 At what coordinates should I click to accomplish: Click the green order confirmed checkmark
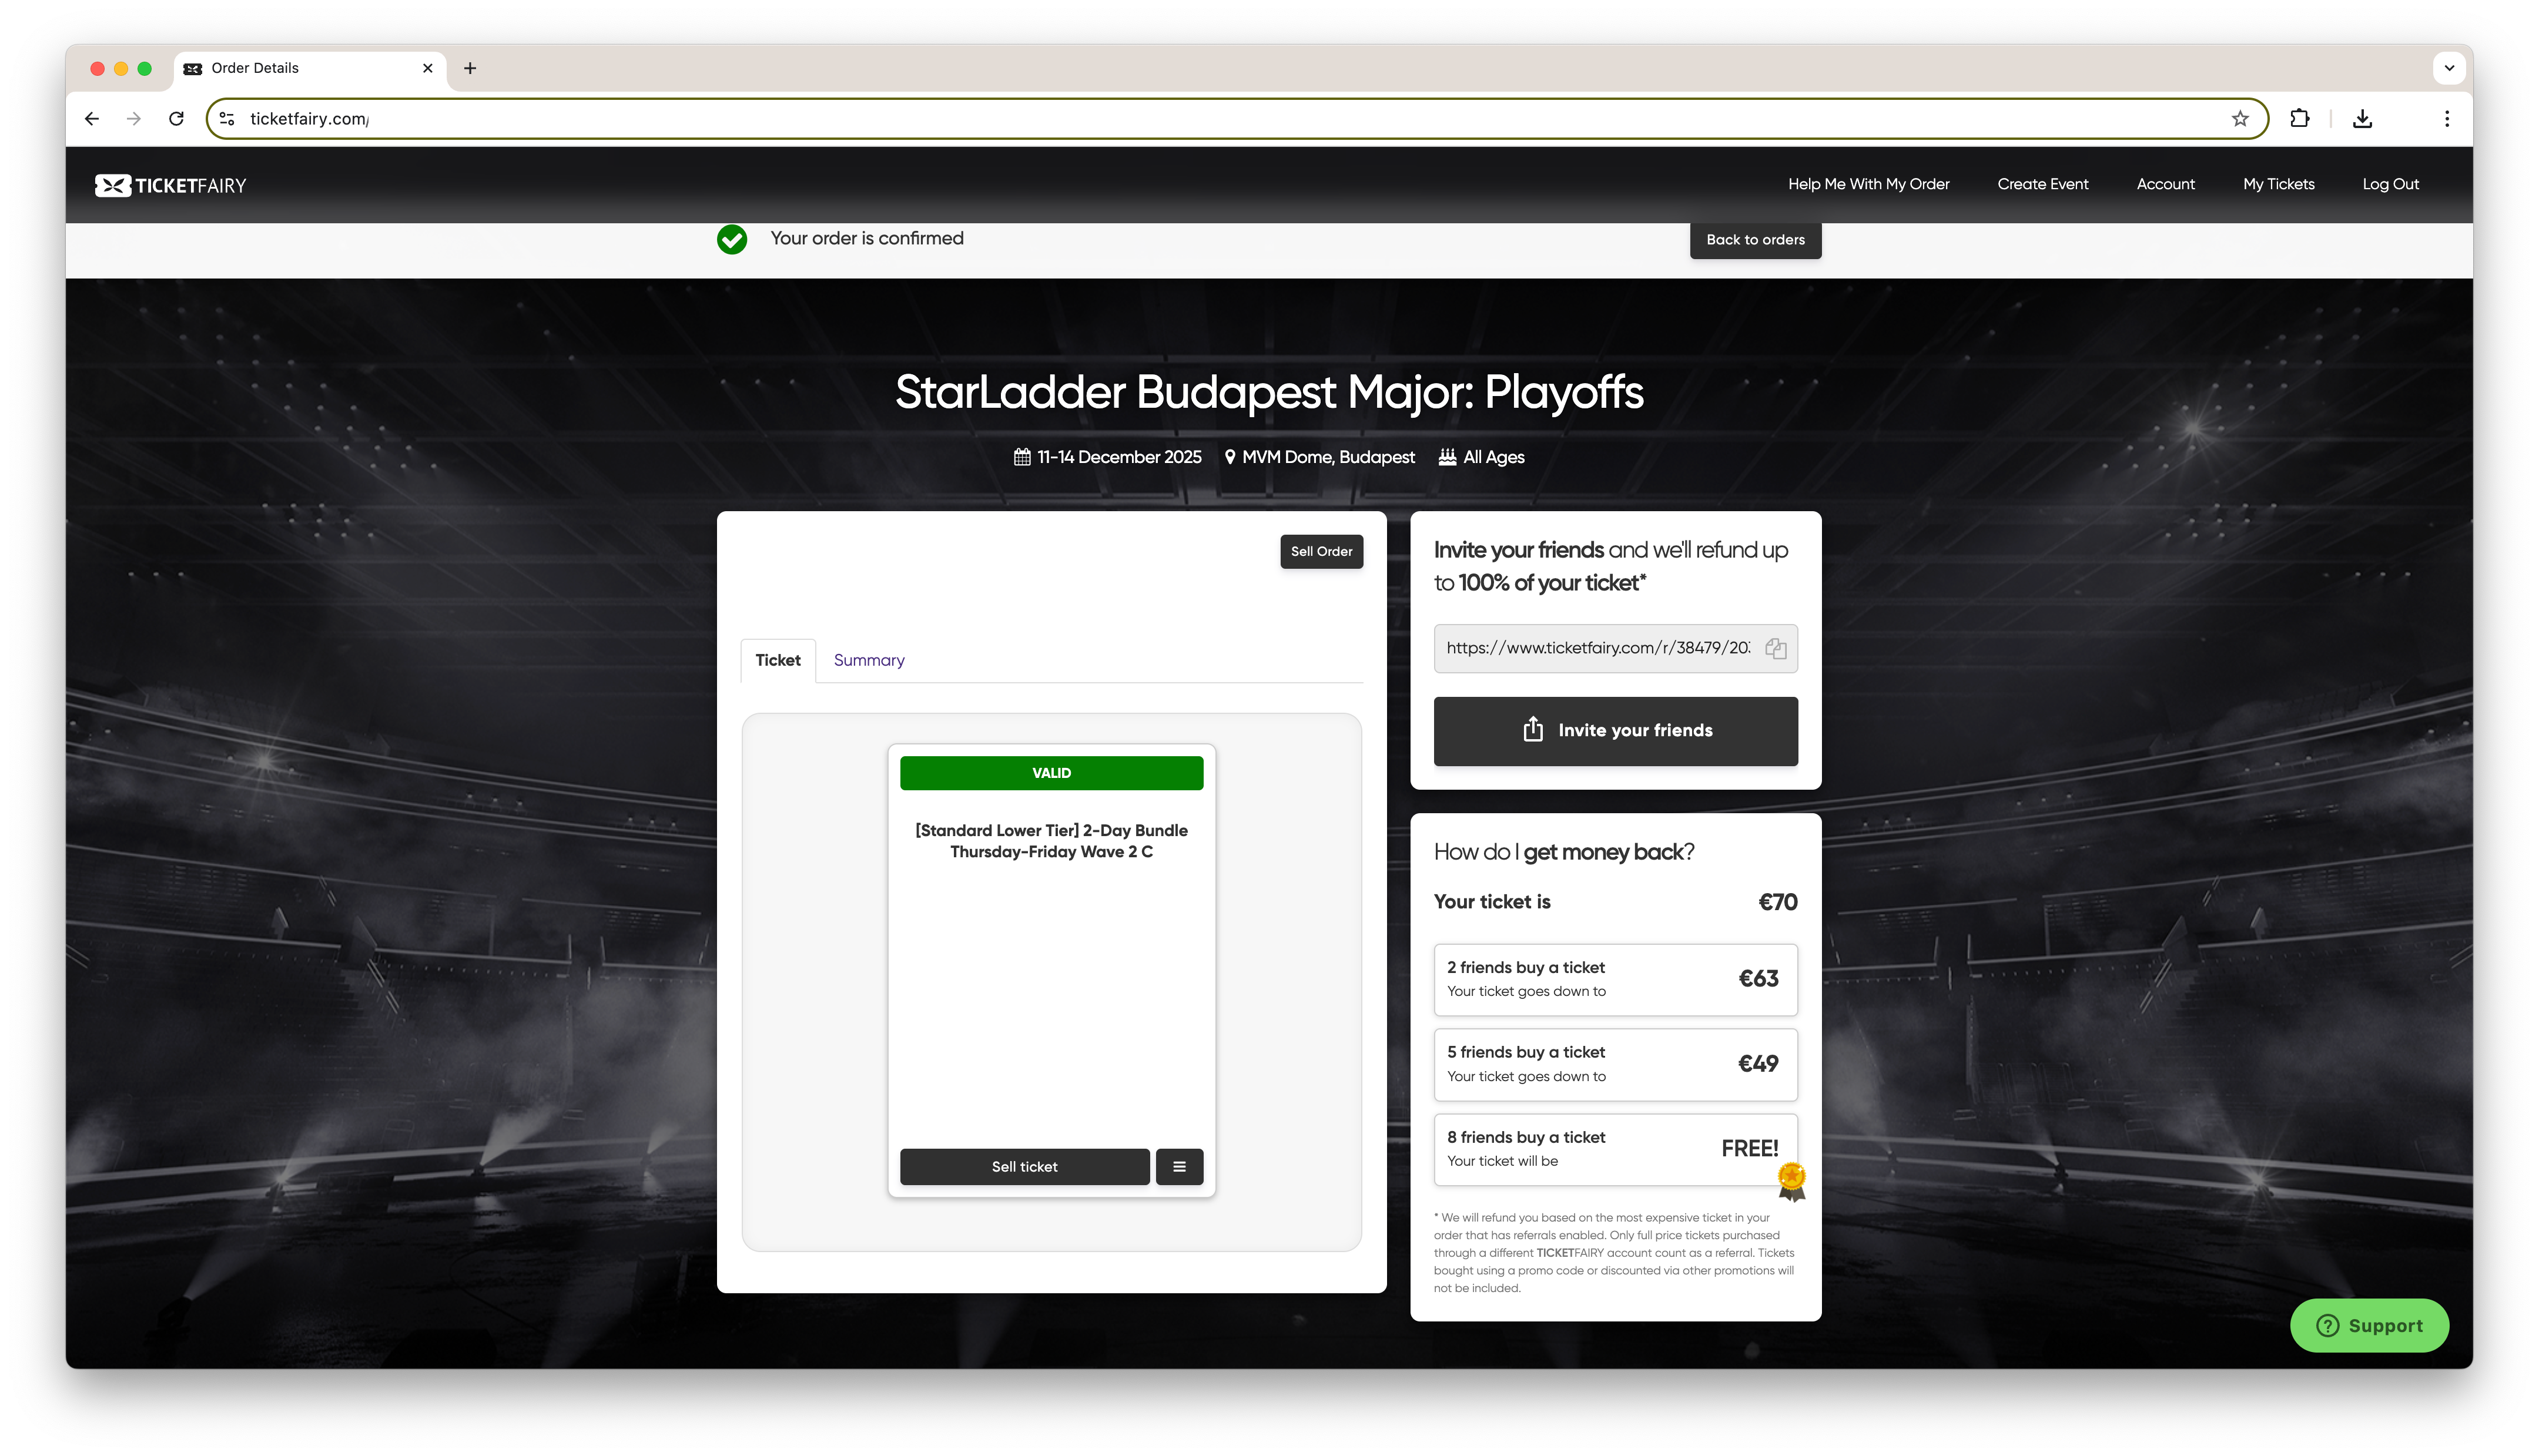[x=732, y=239]
